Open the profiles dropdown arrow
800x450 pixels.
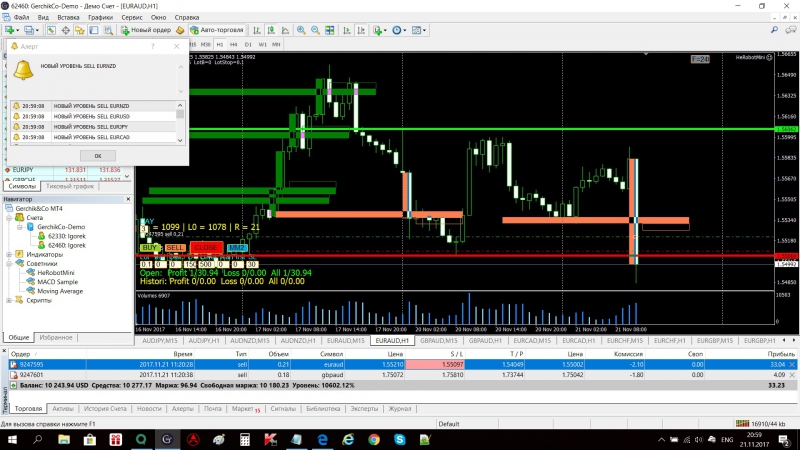coord(37,31)
